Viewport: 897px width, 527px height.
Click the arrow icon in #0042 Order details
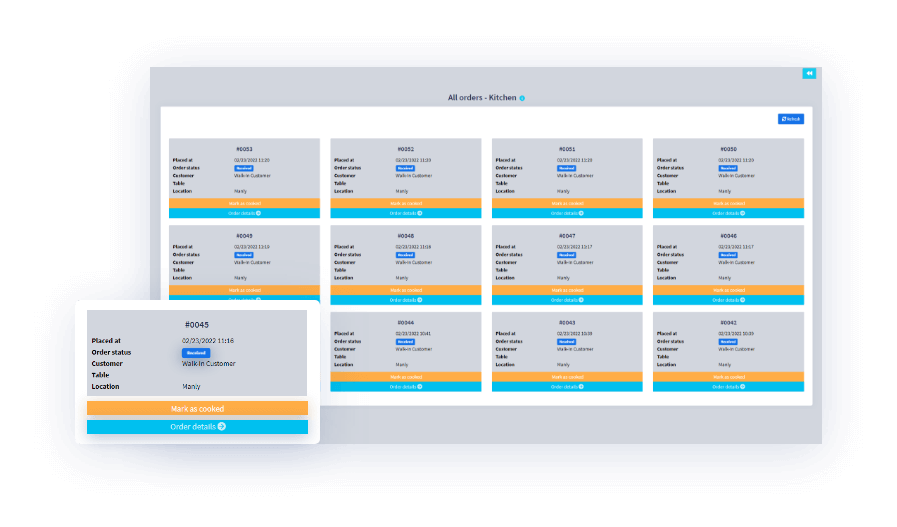(743, 386)
